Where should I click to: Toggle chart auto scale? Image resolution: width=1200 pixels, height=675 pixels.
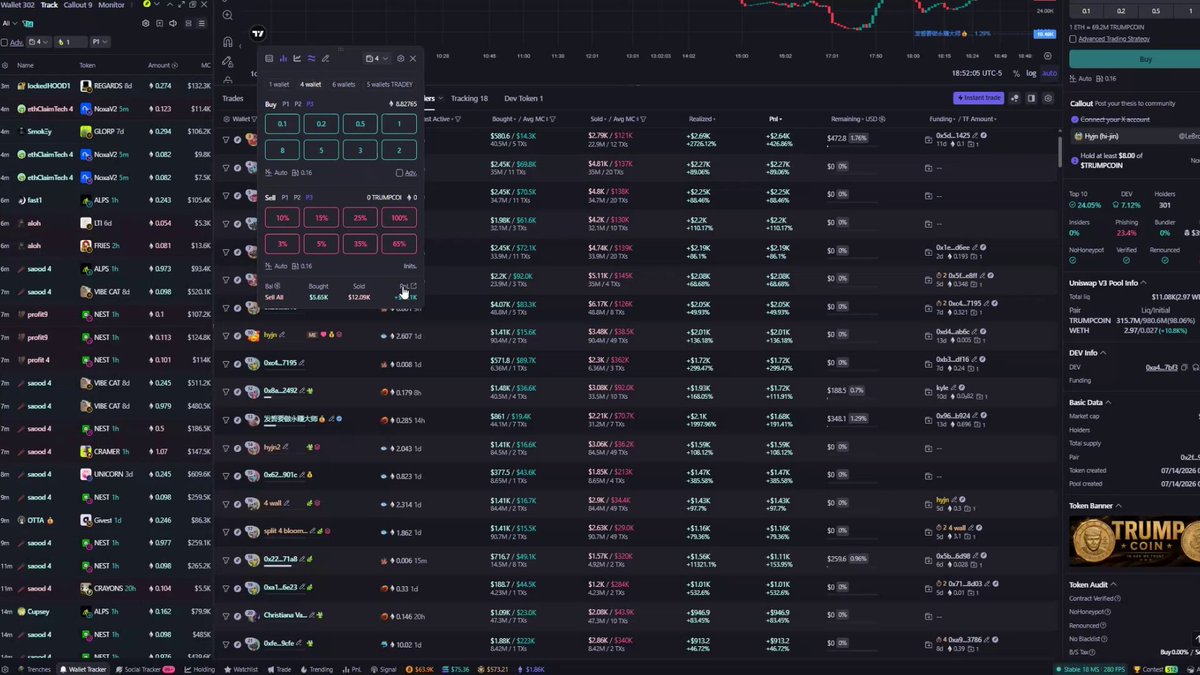click(1049, 73)
